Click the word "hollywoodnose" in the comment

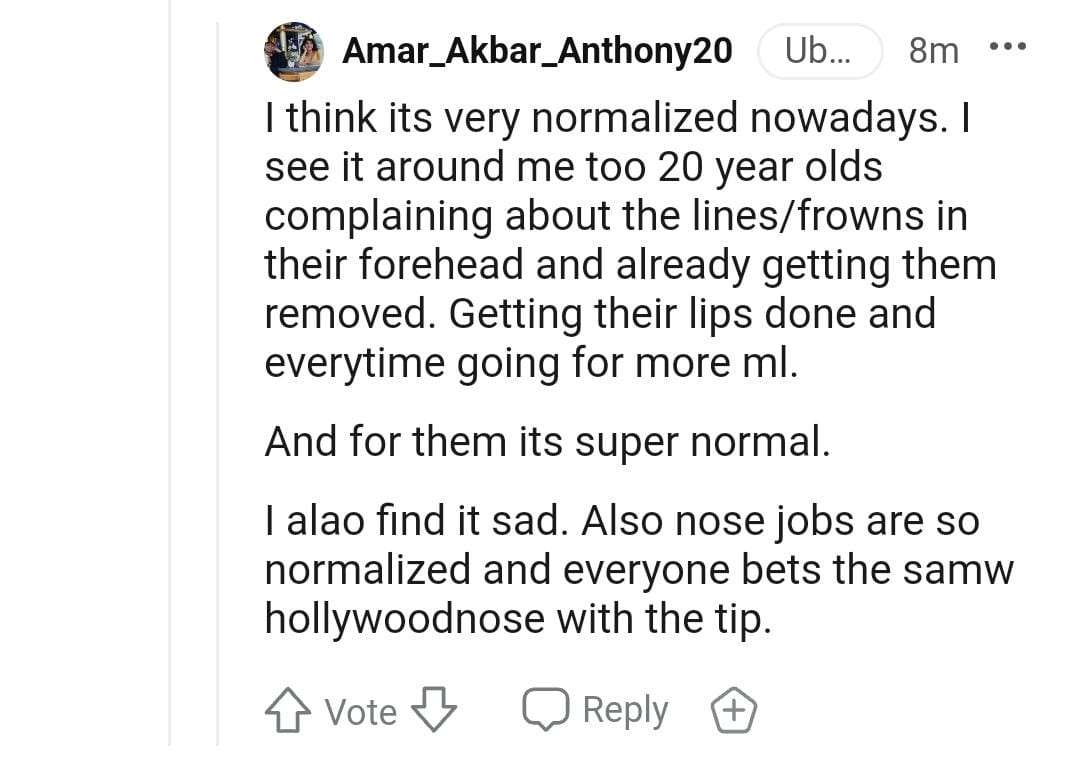pos(404,618)
